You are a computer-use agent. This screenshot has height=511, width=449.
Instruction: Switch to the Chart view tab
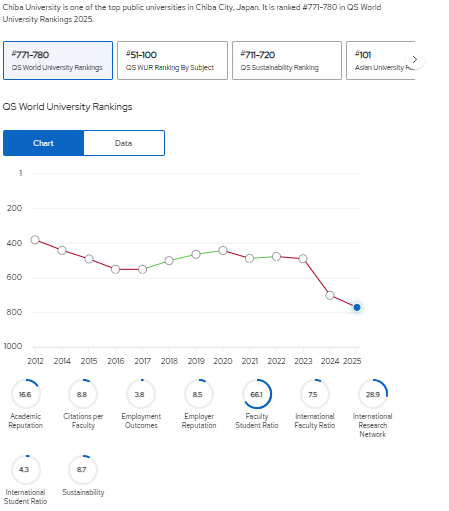(43, 143)
